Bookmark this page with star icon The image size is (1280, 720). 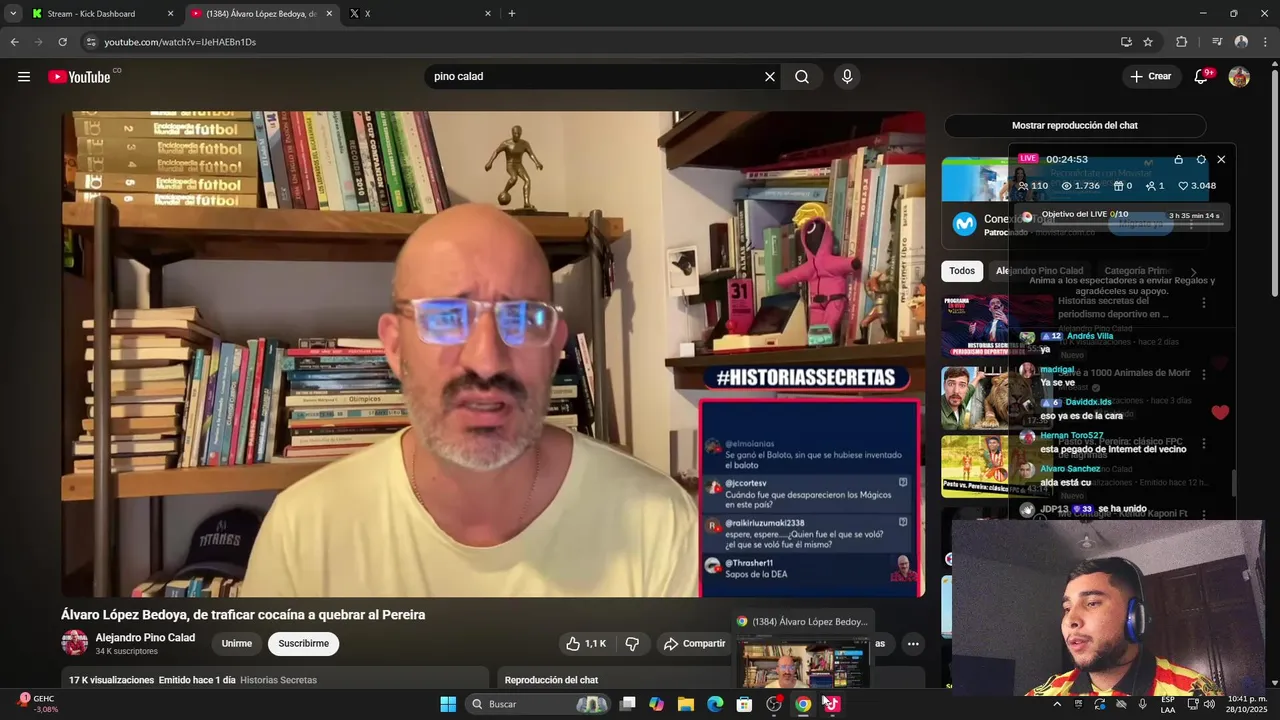[1148, 42]
